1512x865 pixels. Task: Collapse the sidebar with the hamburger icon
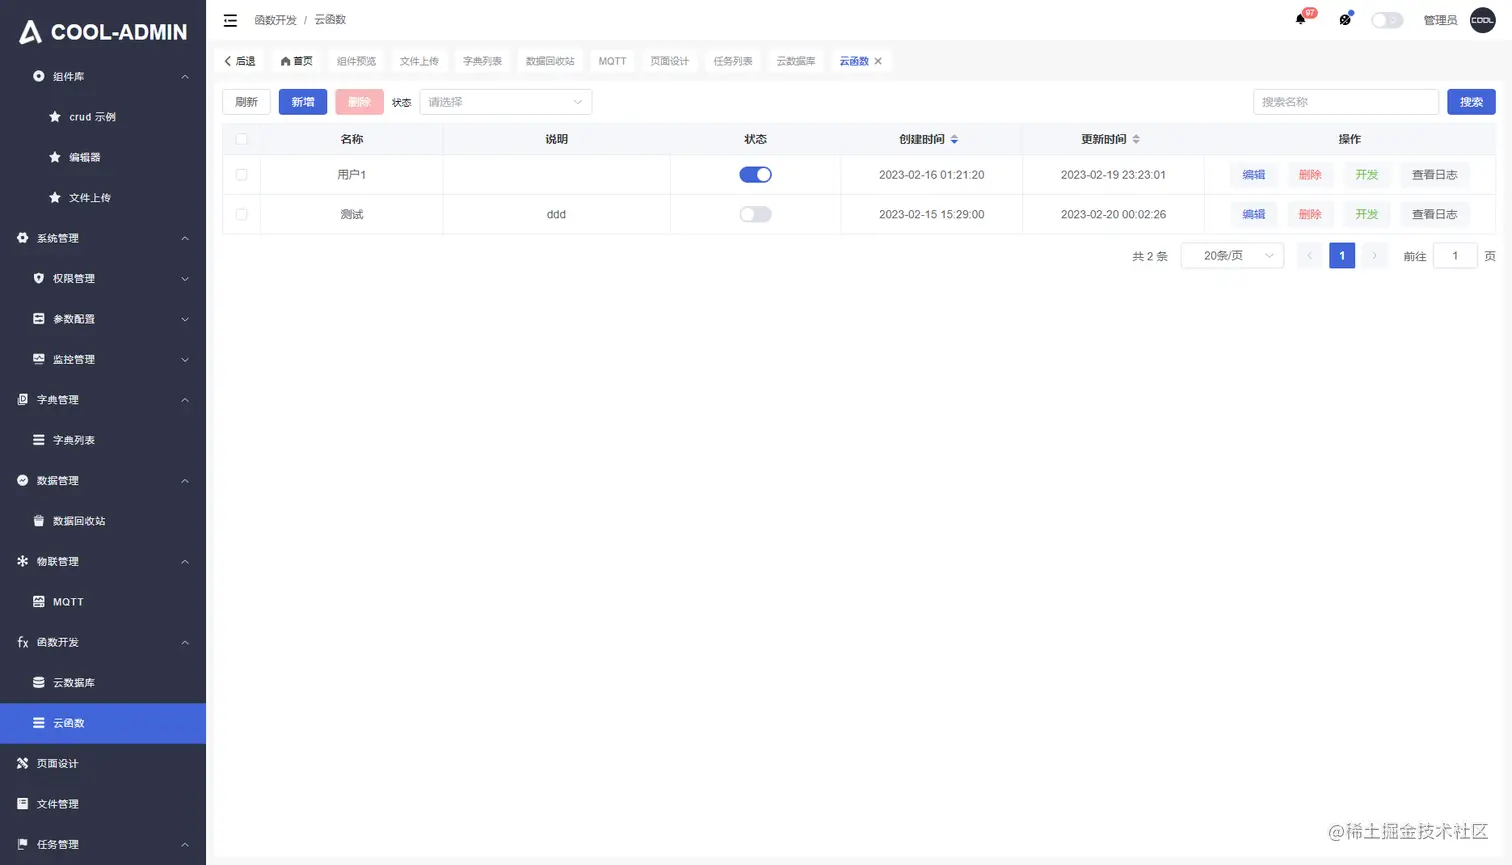point(230,20)
